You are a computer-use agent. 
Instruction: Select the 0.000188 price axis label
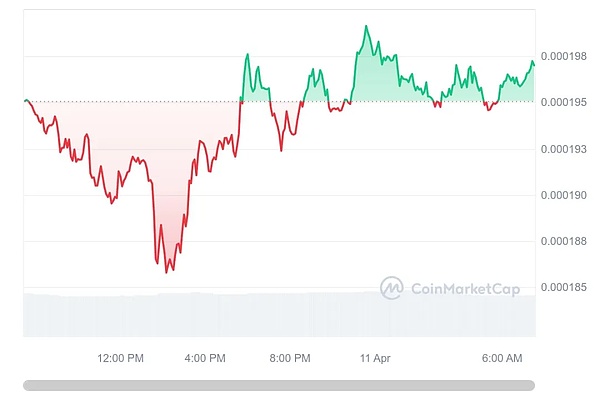point(566,241)
